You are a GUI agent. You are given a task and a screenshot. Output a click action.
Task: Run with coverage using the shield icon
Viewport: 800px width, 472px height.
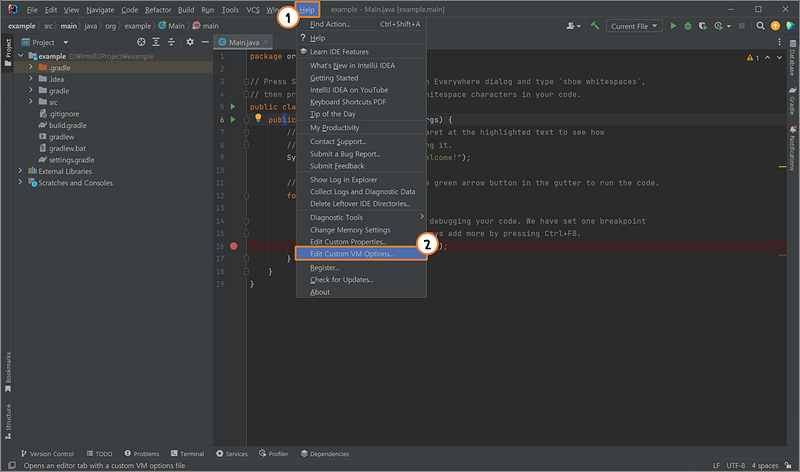703,26
